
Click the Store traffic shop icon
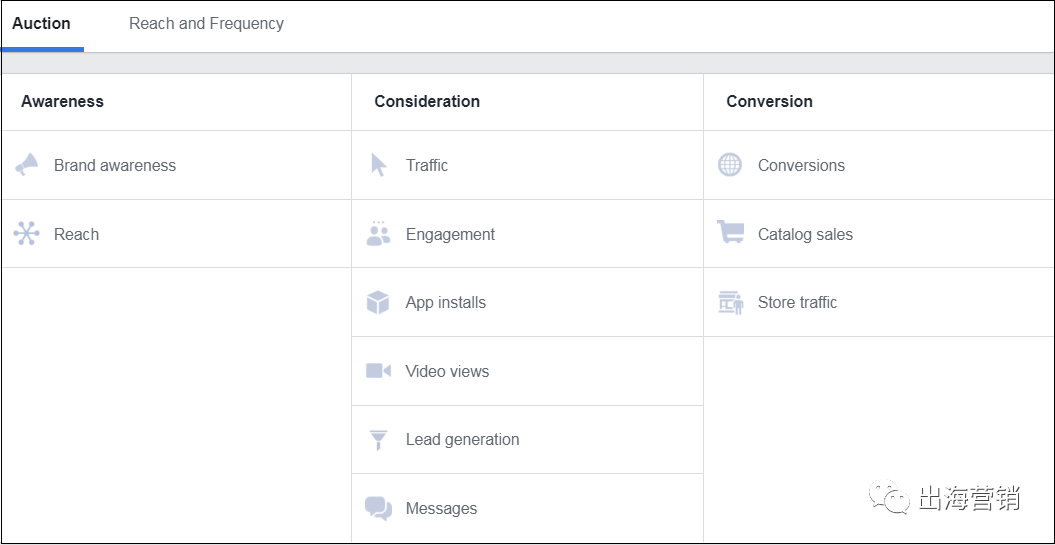click(x=730, y=302)
